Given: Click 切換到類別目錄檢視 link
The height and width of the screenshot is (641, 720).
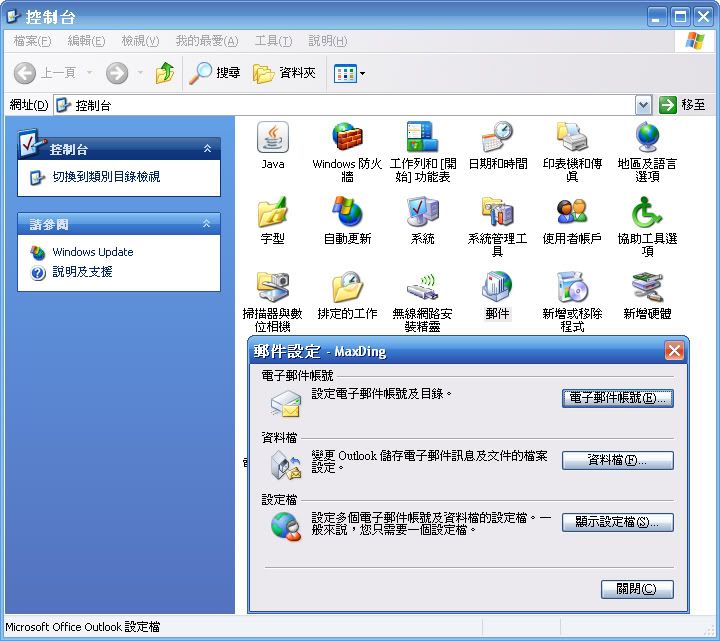Looking at the screenshot, I should pos(106,177).
